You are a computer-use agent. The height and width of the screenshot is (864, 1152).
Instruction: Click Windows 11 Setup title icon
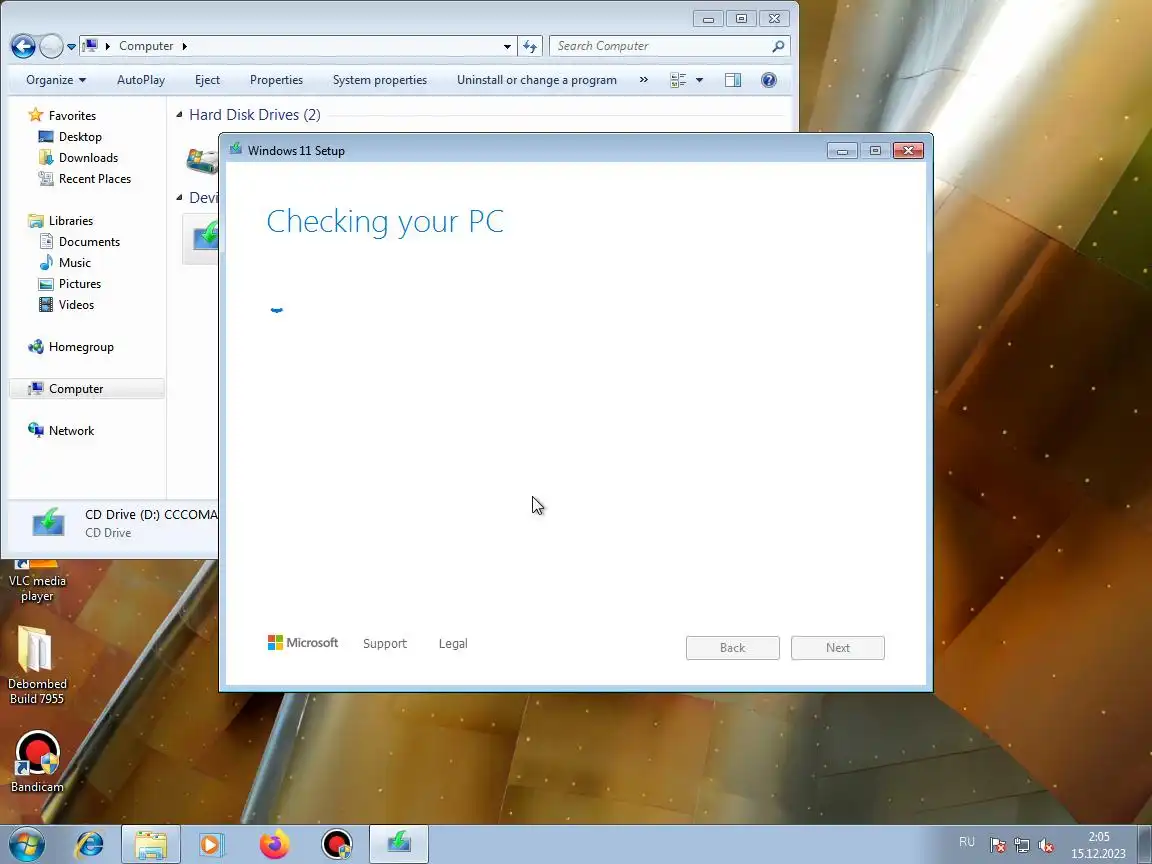pyautogui.click(x=235, y=150)
